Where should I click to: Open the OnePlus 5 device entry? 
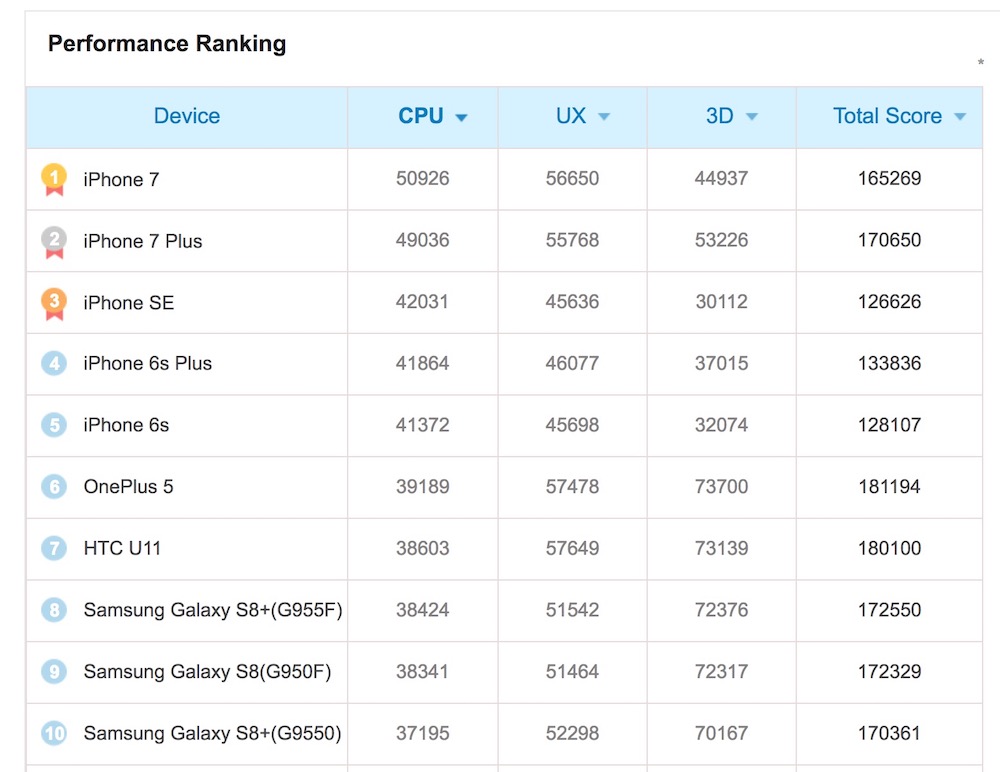pos(128,487)
